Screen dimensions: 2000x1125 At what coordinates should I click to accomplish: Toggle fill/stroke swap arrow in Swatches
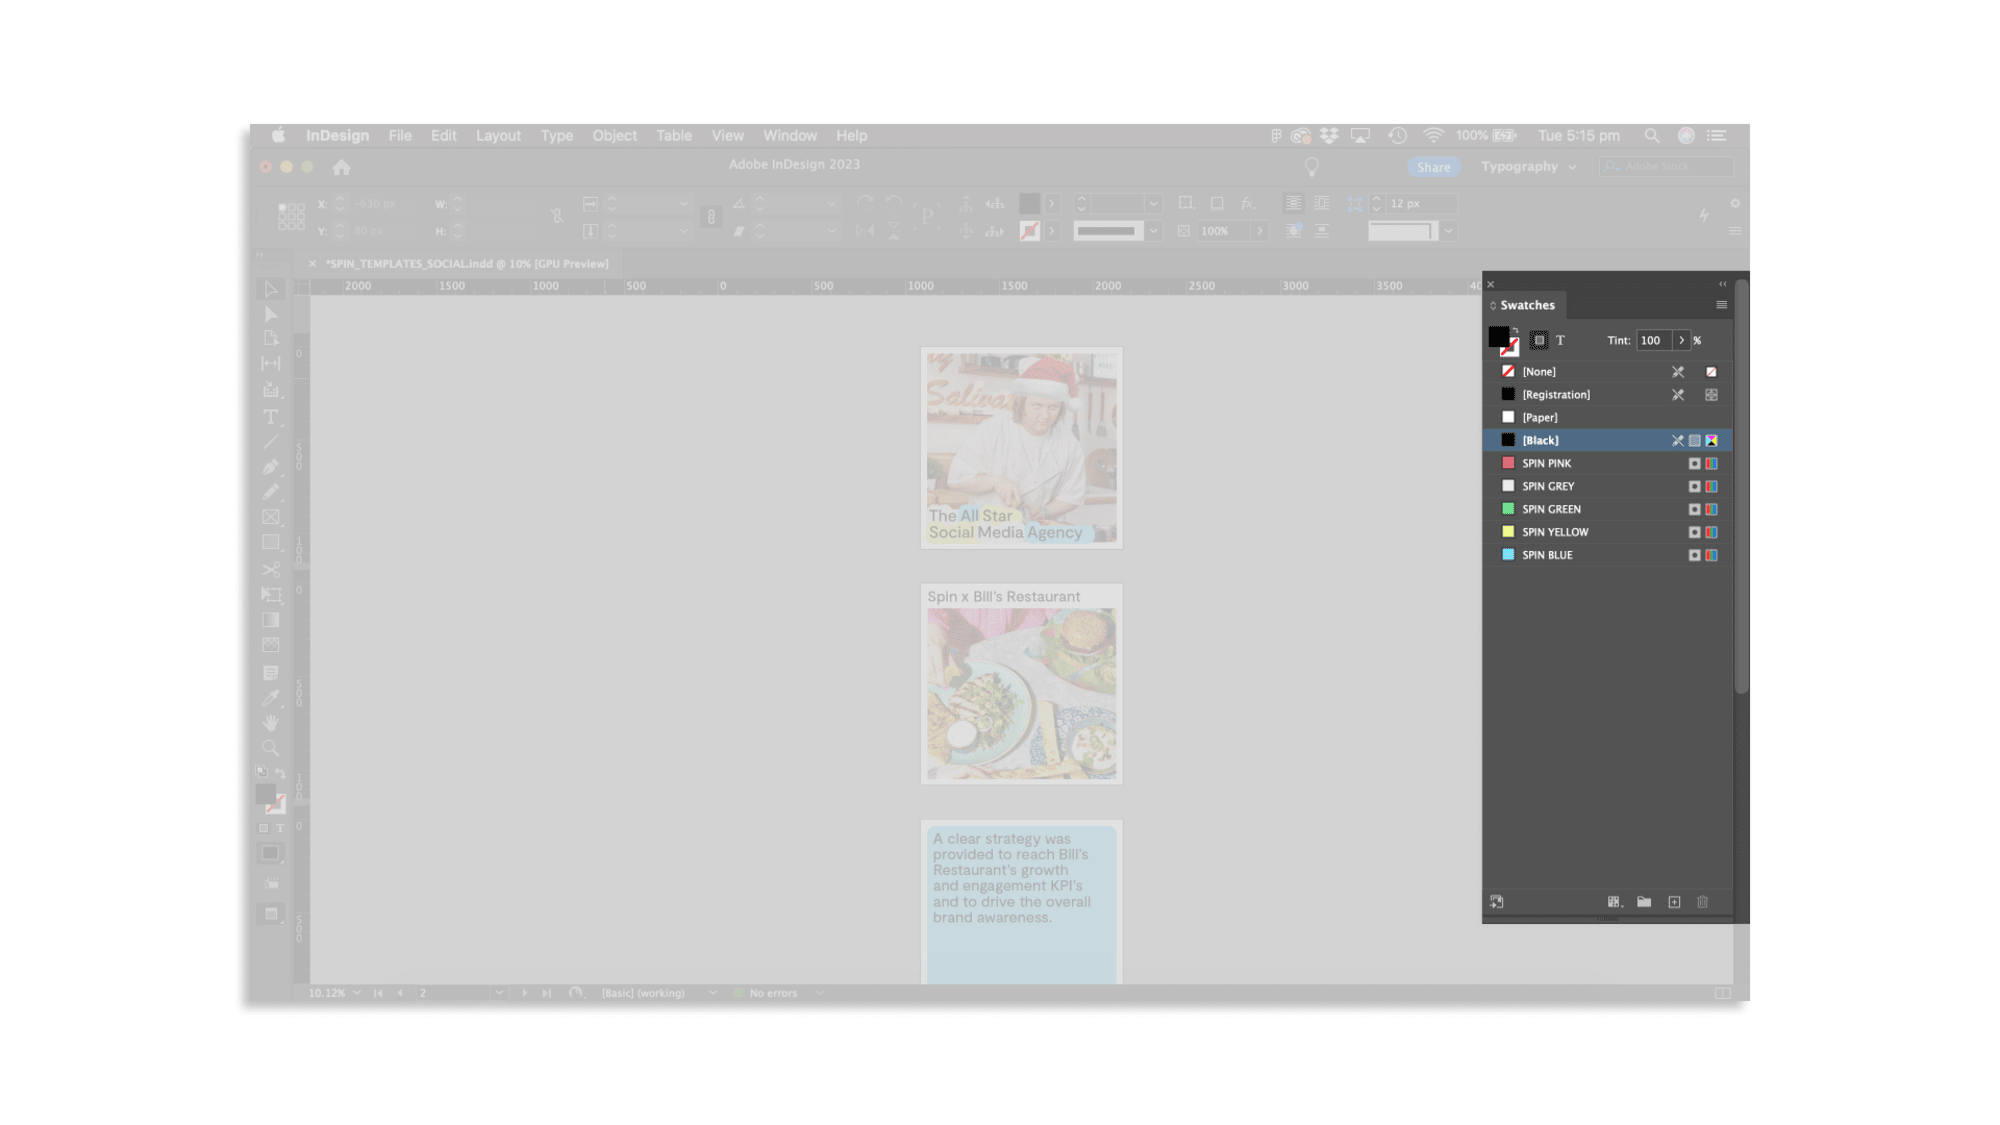(1515, 331)
